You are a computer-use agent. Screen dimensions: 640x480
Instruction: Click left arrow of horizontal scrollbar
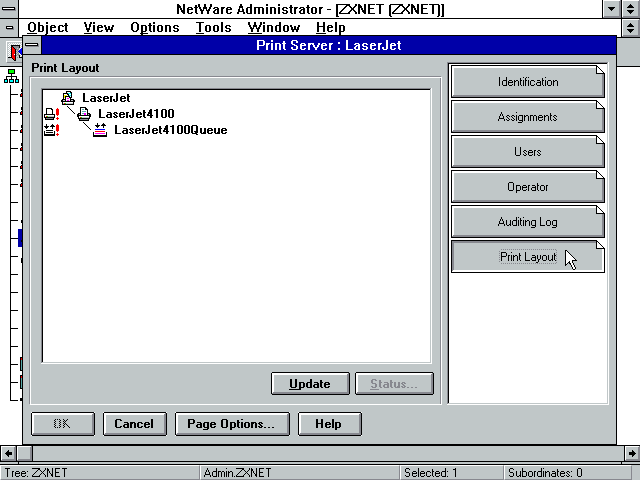click(x=8, y=453)
